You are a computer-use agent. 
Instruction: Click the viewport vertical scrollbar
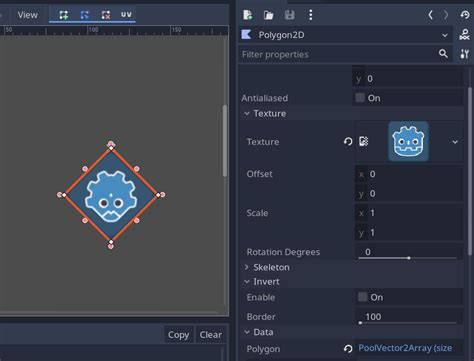pyautogui.click(x=225, y=141)
